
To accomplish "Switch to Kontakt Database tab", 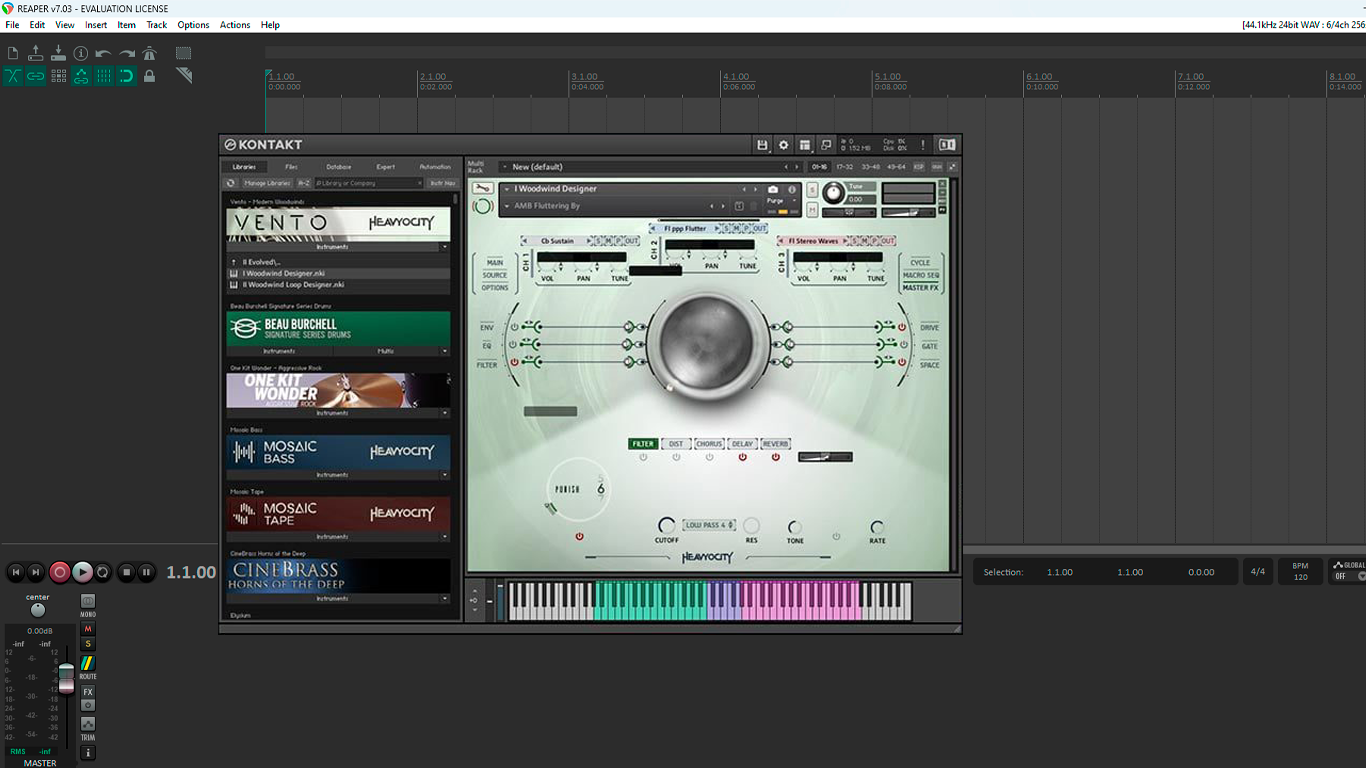I will (338, 167).
